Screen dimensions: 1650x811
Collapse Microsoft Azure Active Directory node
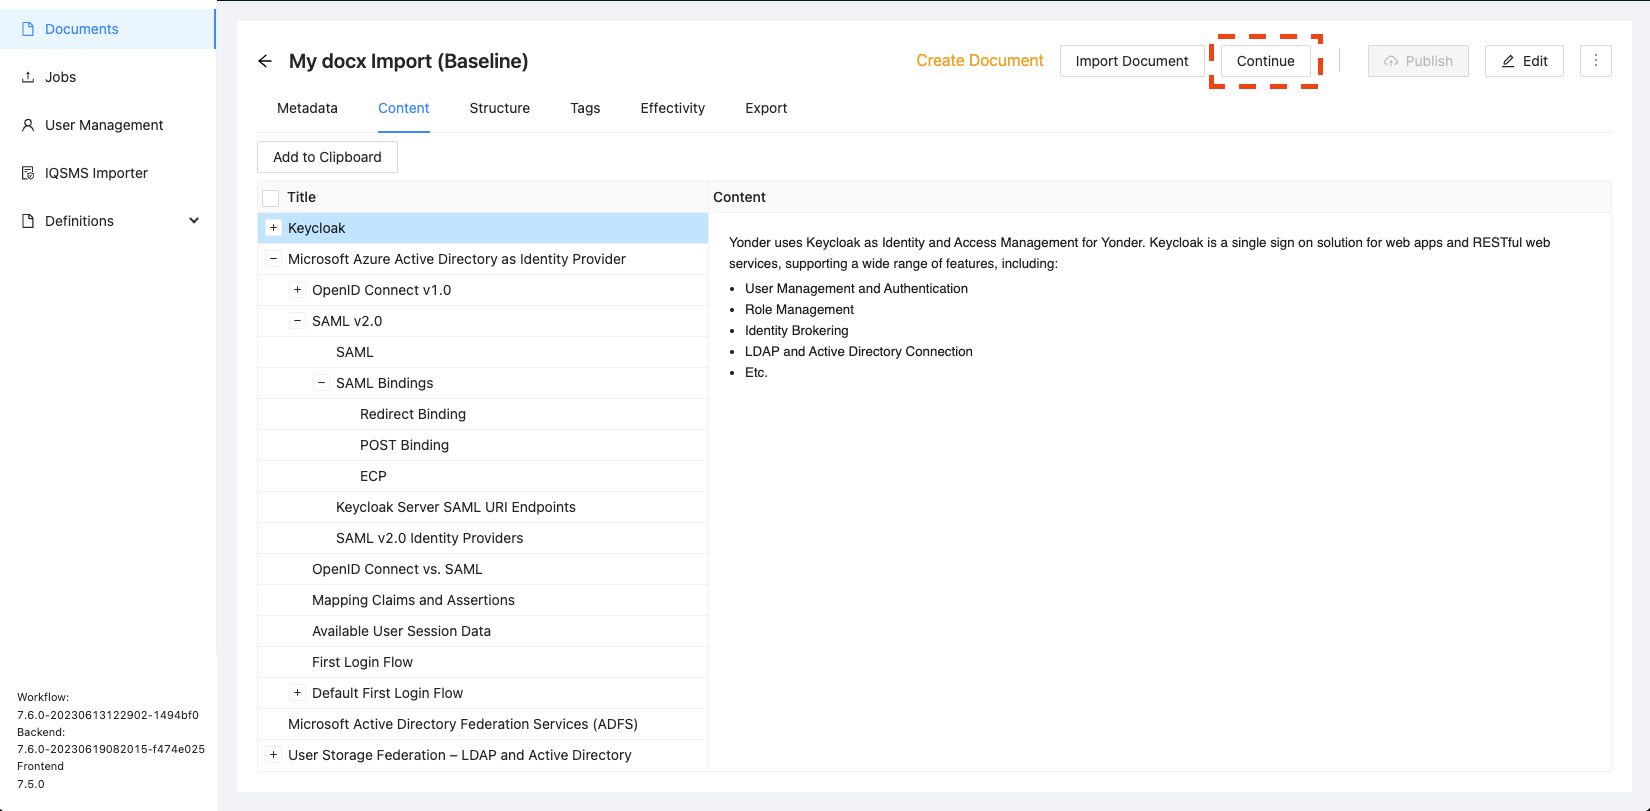pyautogui.click(x=273, y=259)
